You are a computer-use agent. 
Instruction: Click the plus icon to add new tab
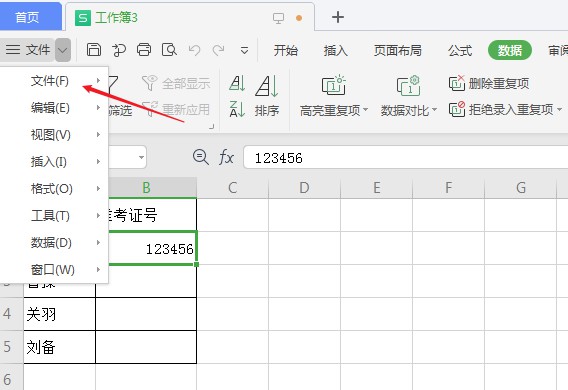[338, 17]
